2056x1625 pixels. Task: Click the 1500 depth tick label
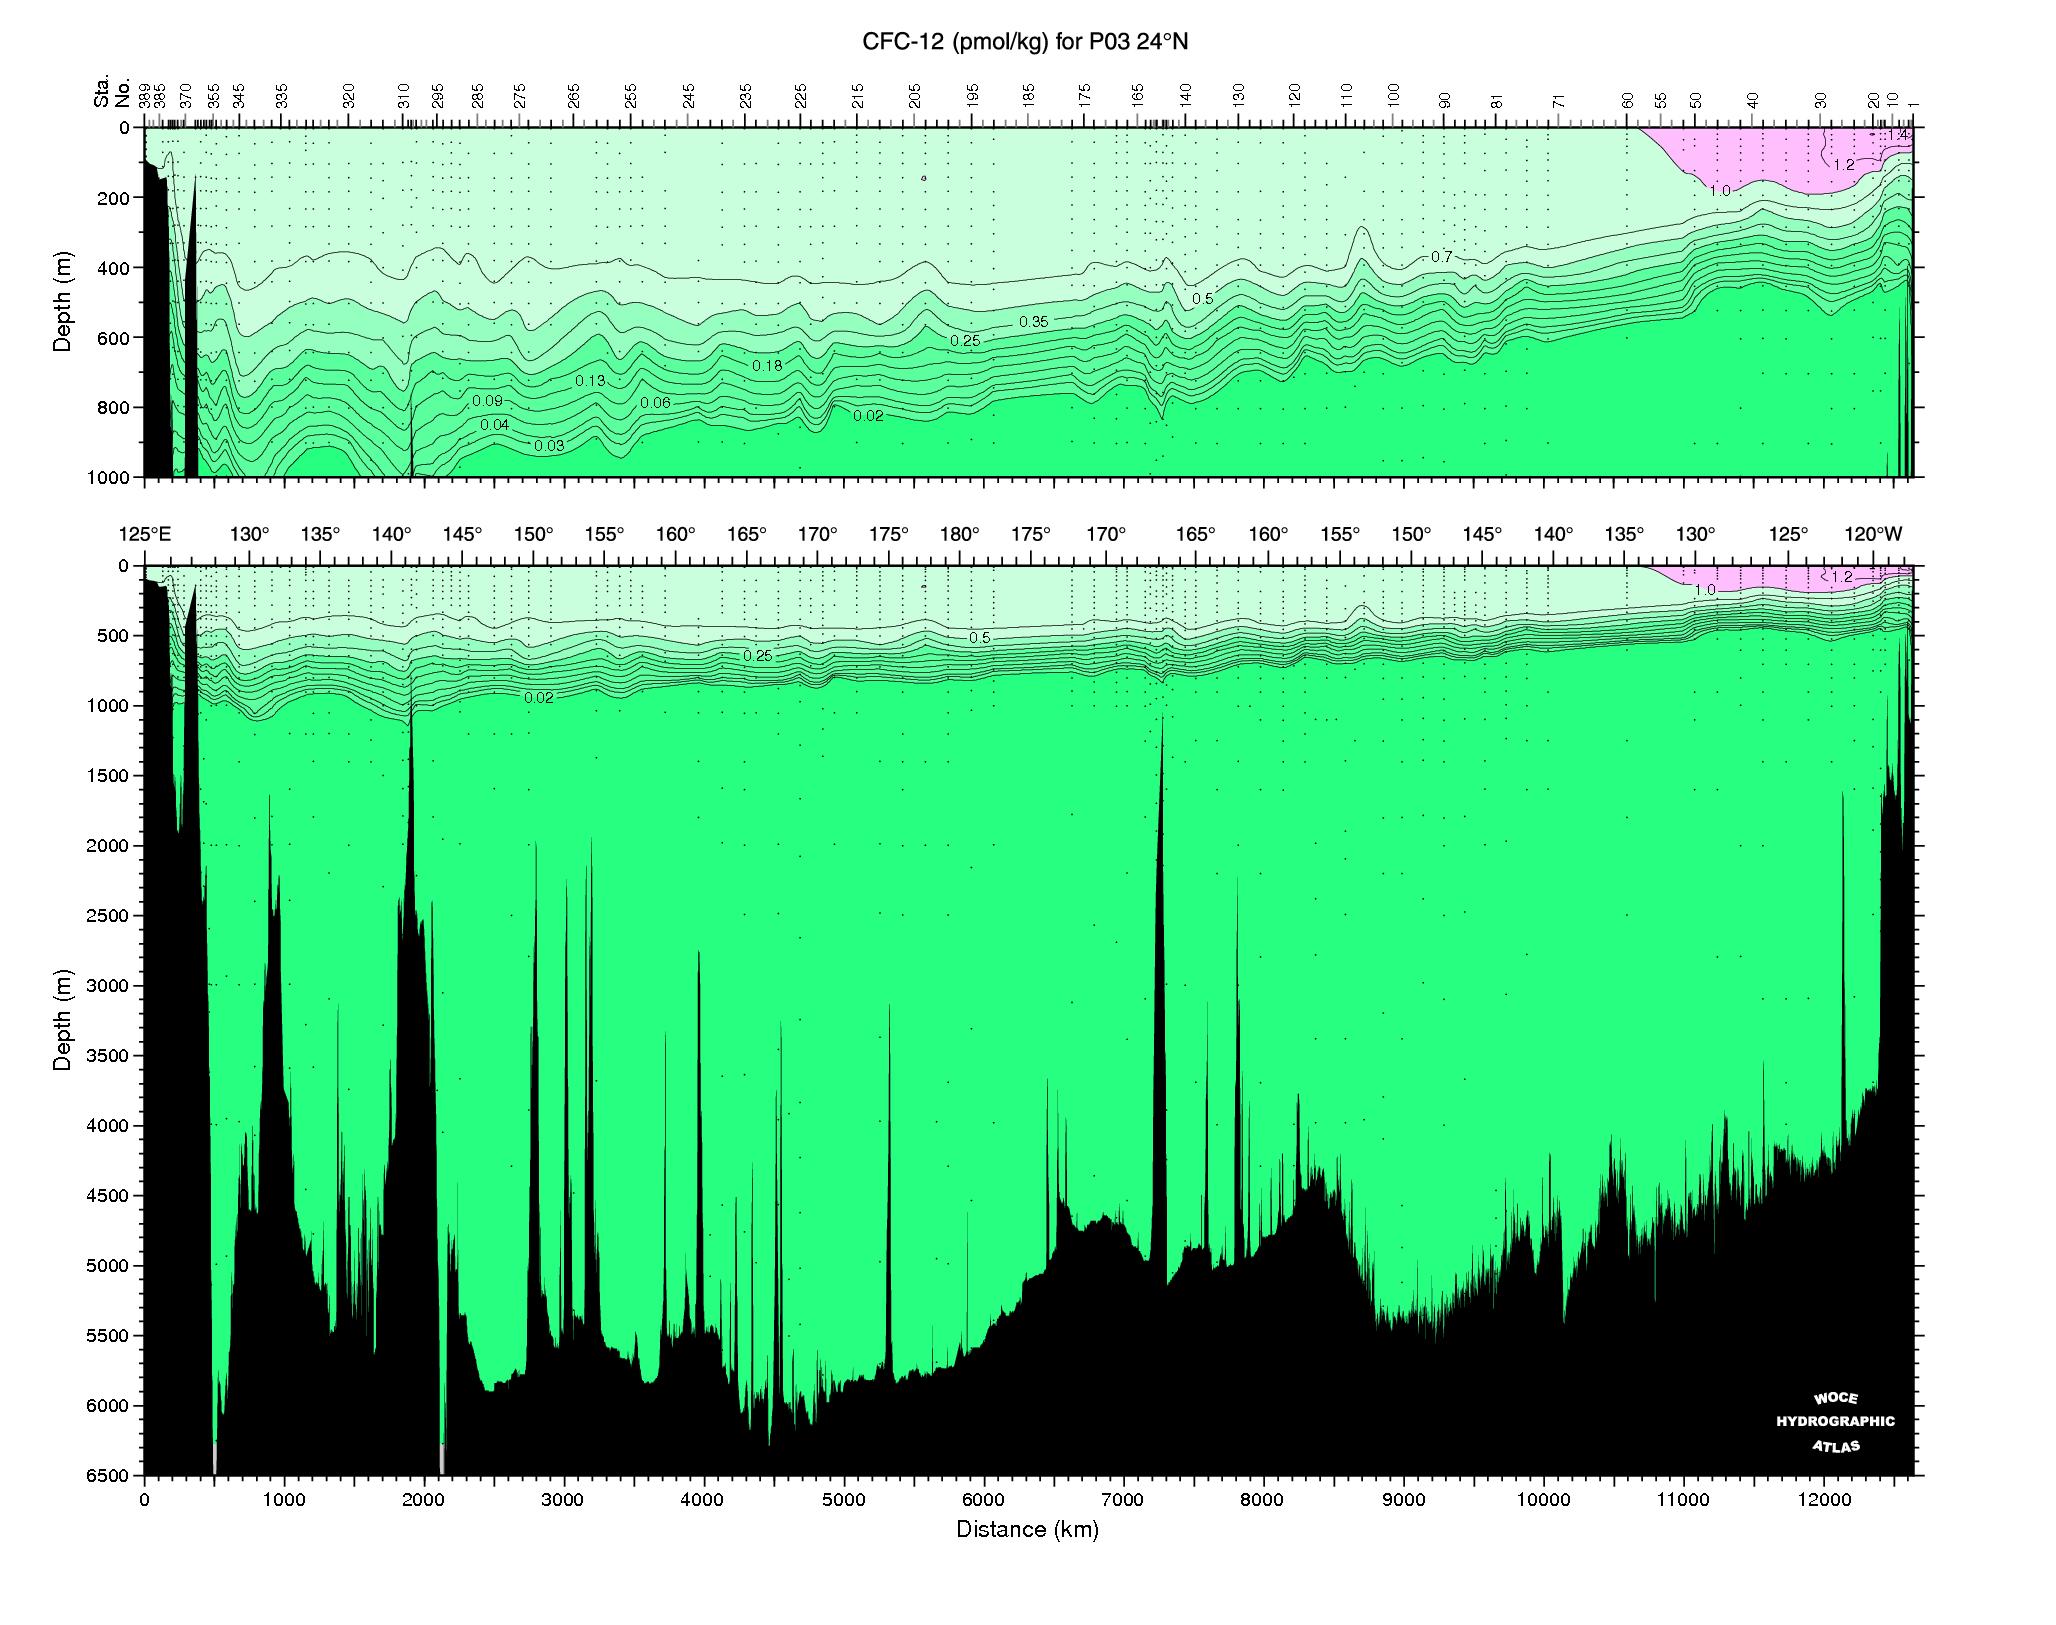(x=109, y=776)
